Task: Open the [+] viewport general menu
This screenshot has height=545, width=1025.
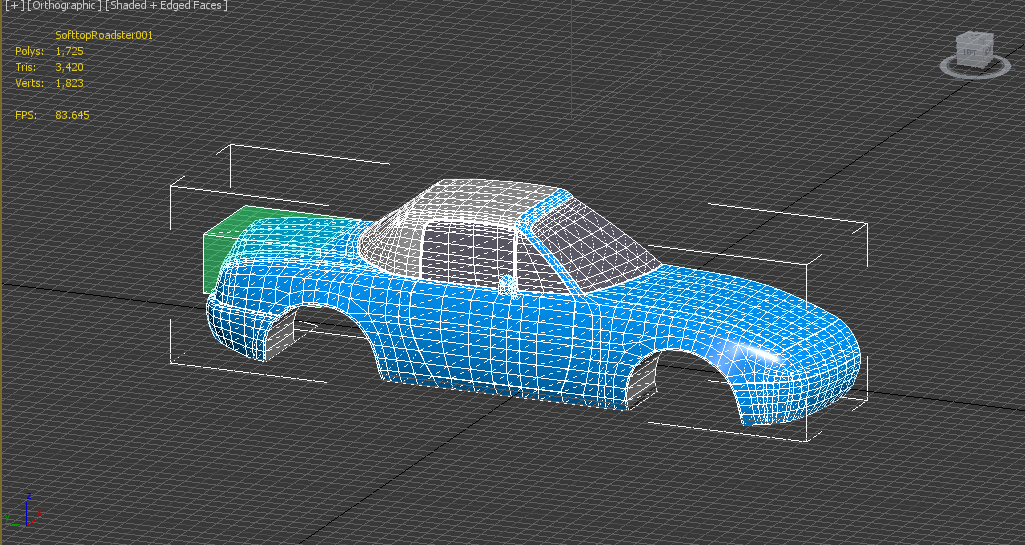Action: [14, 6]
